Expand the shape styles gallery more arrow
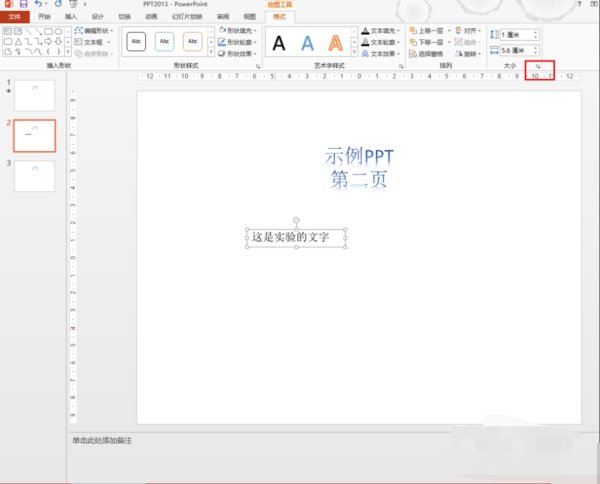The image size is (600, 484). point(211,52)
